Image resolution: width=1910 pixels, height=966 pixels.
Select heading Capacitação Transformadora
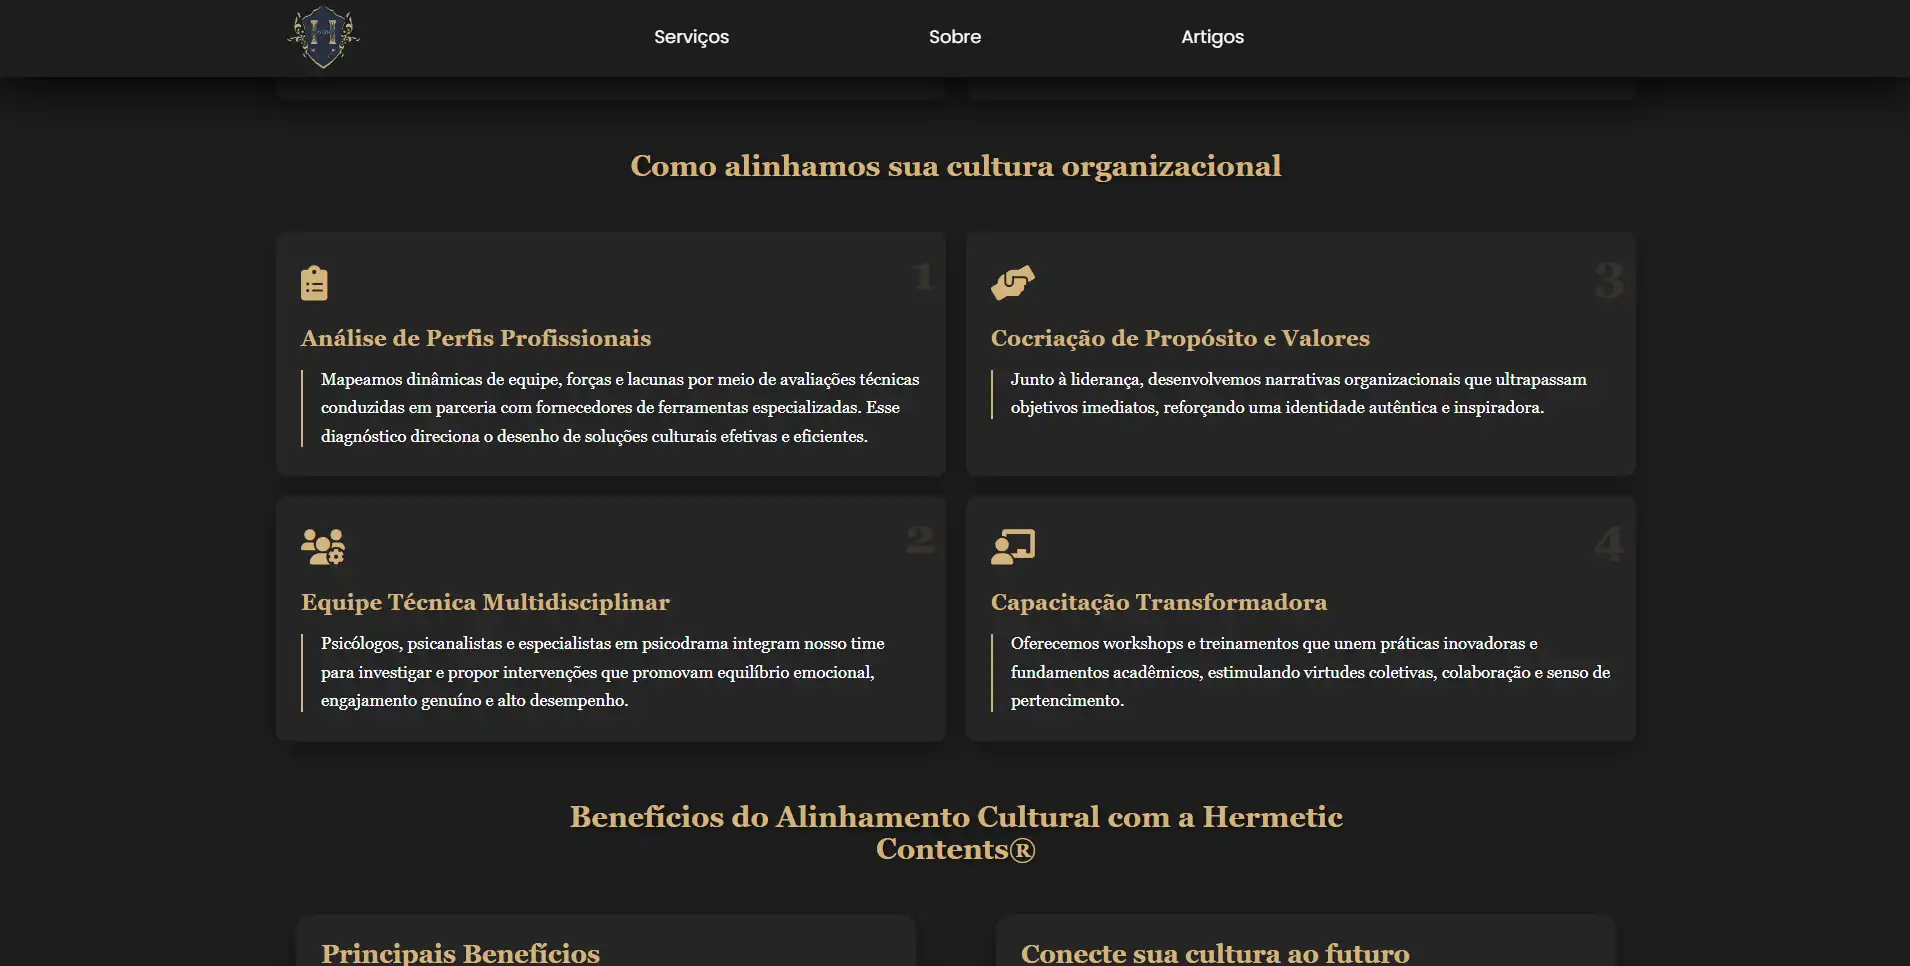(1158, 602)
